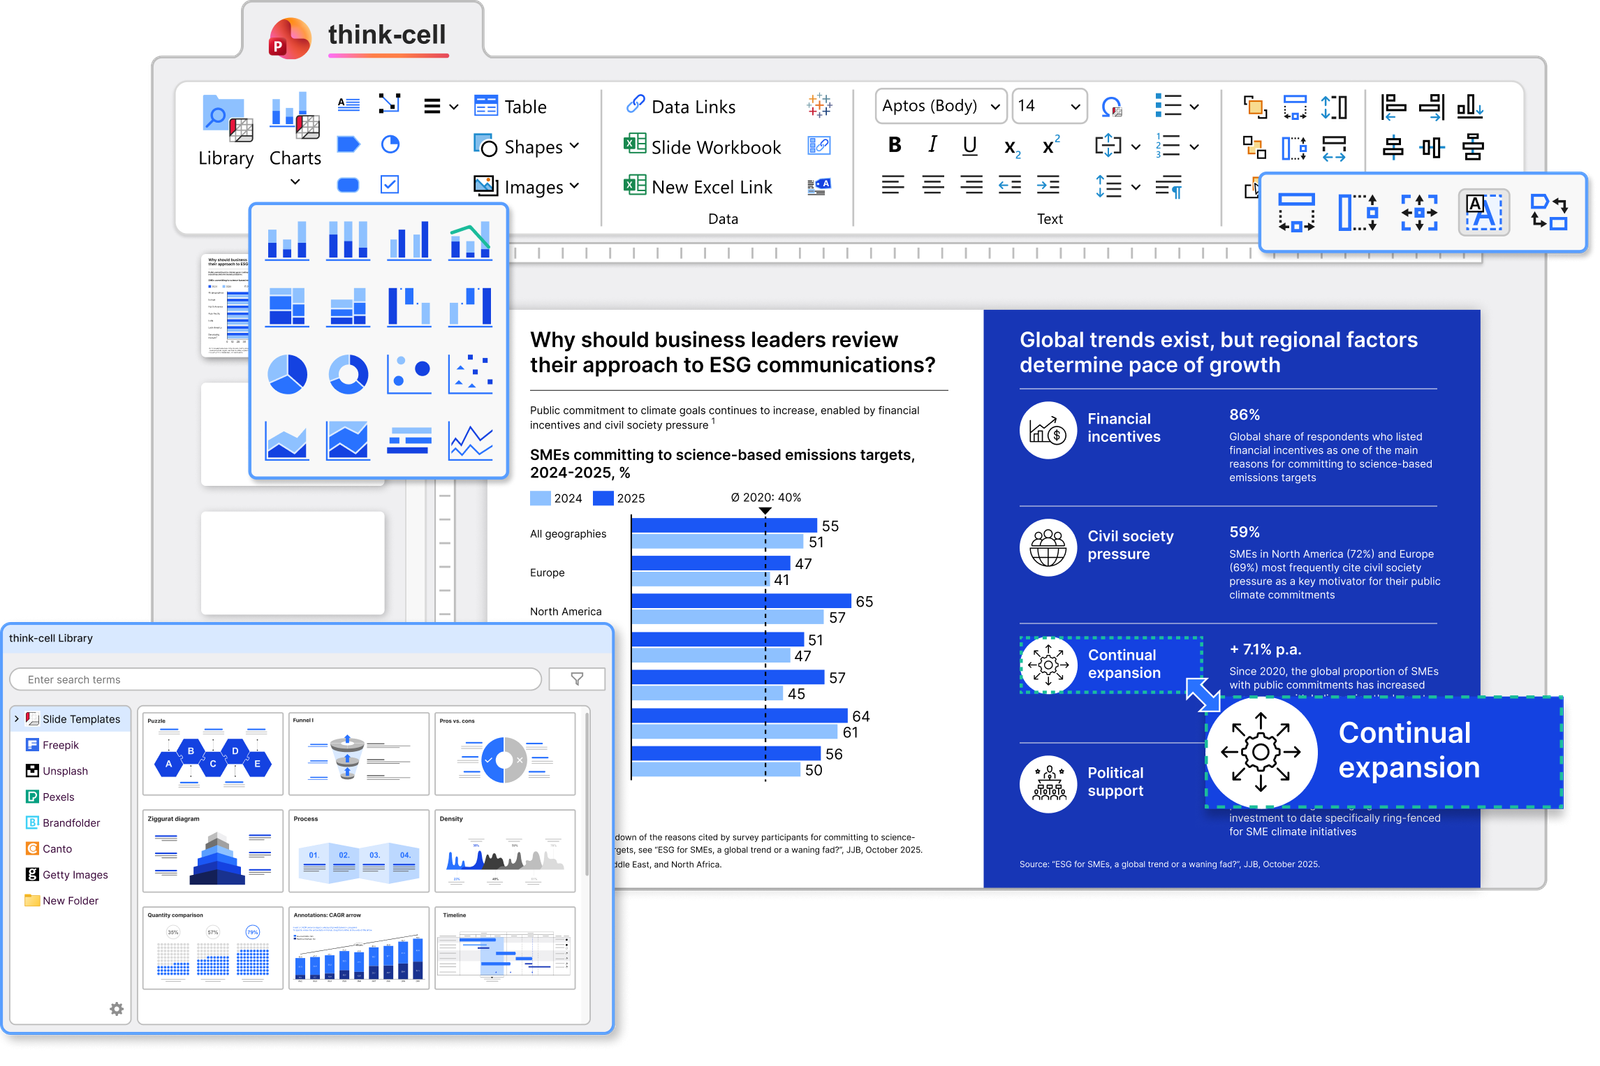Select the scatter chart type in the gallery

click(x=470, y=372)
